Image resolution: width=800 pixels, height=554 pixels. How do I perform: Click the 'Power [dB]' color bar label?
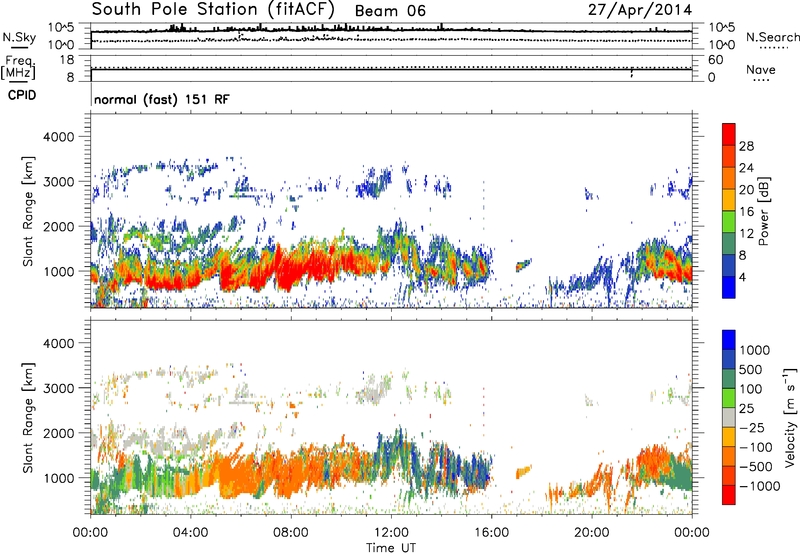(x=763, y=211)
